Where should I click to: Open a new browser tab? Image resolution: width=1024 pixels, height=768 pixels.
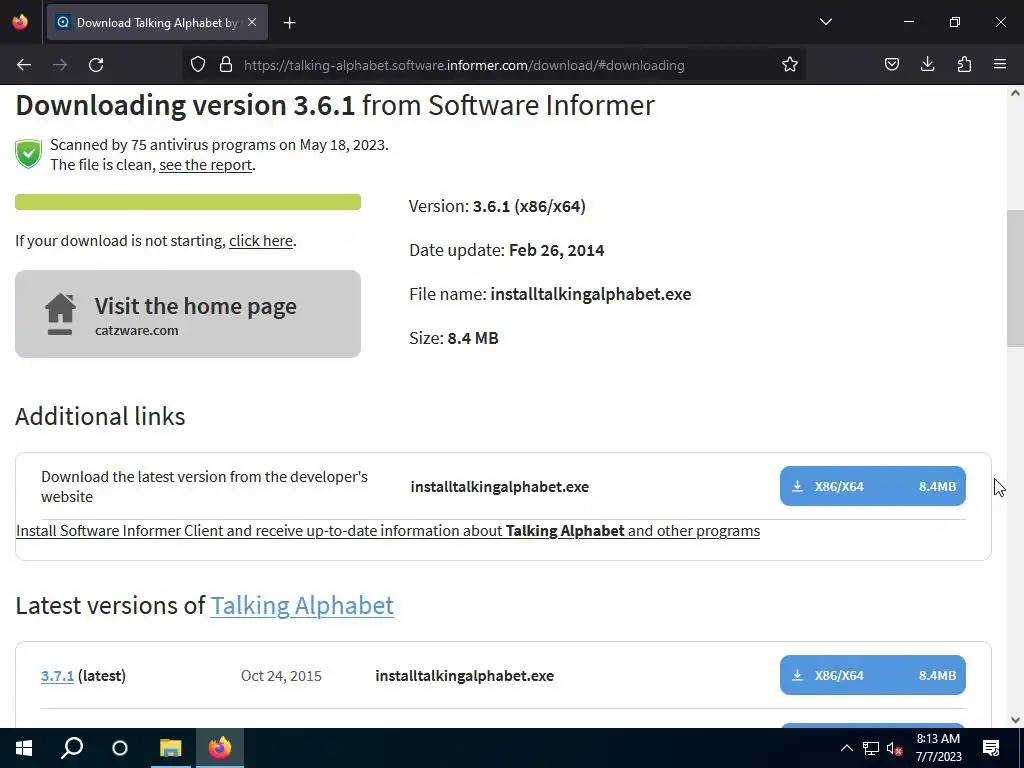click(x=290, y=23)
